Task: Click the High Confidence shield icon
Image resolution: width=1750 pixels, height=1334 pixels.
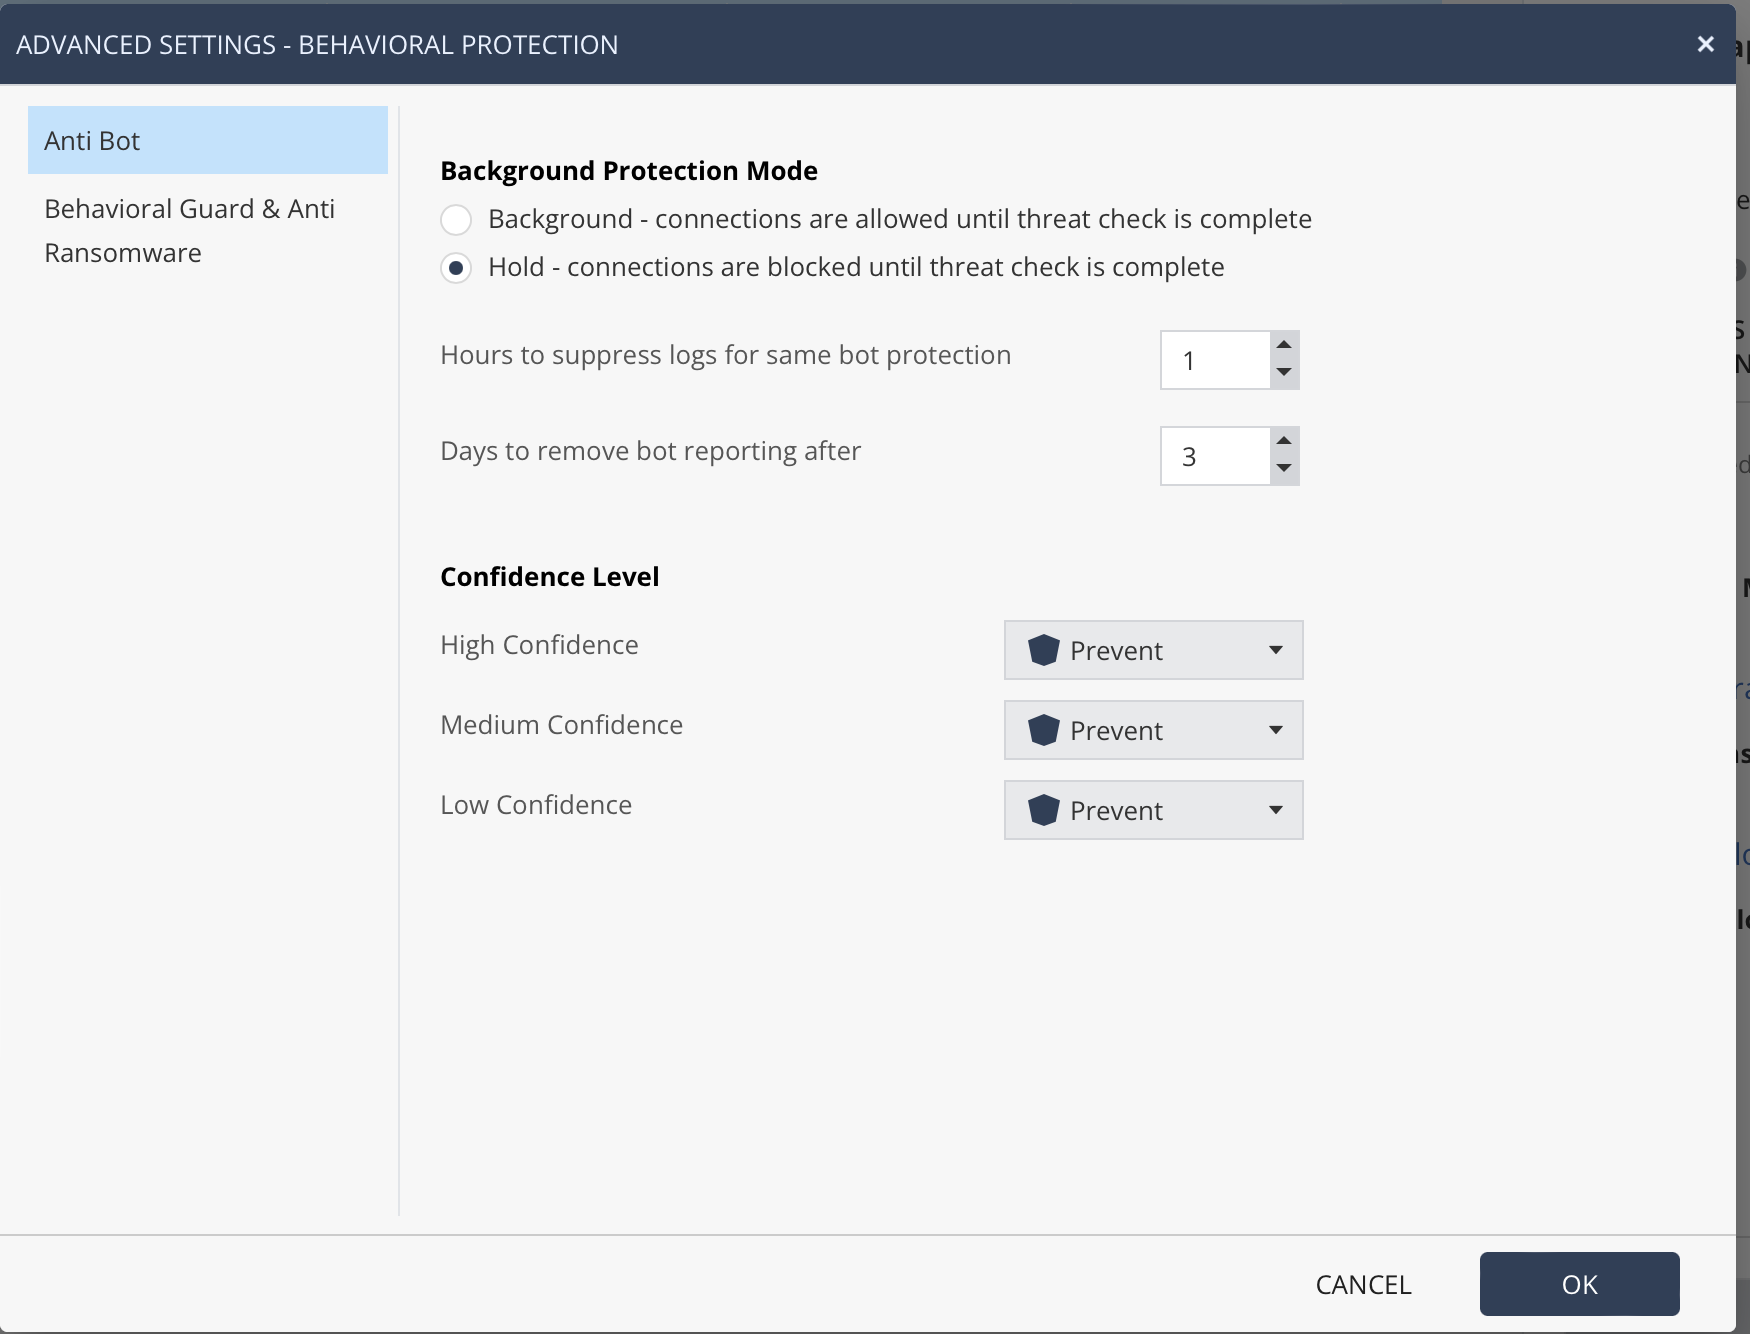Action: point(1043,650)
